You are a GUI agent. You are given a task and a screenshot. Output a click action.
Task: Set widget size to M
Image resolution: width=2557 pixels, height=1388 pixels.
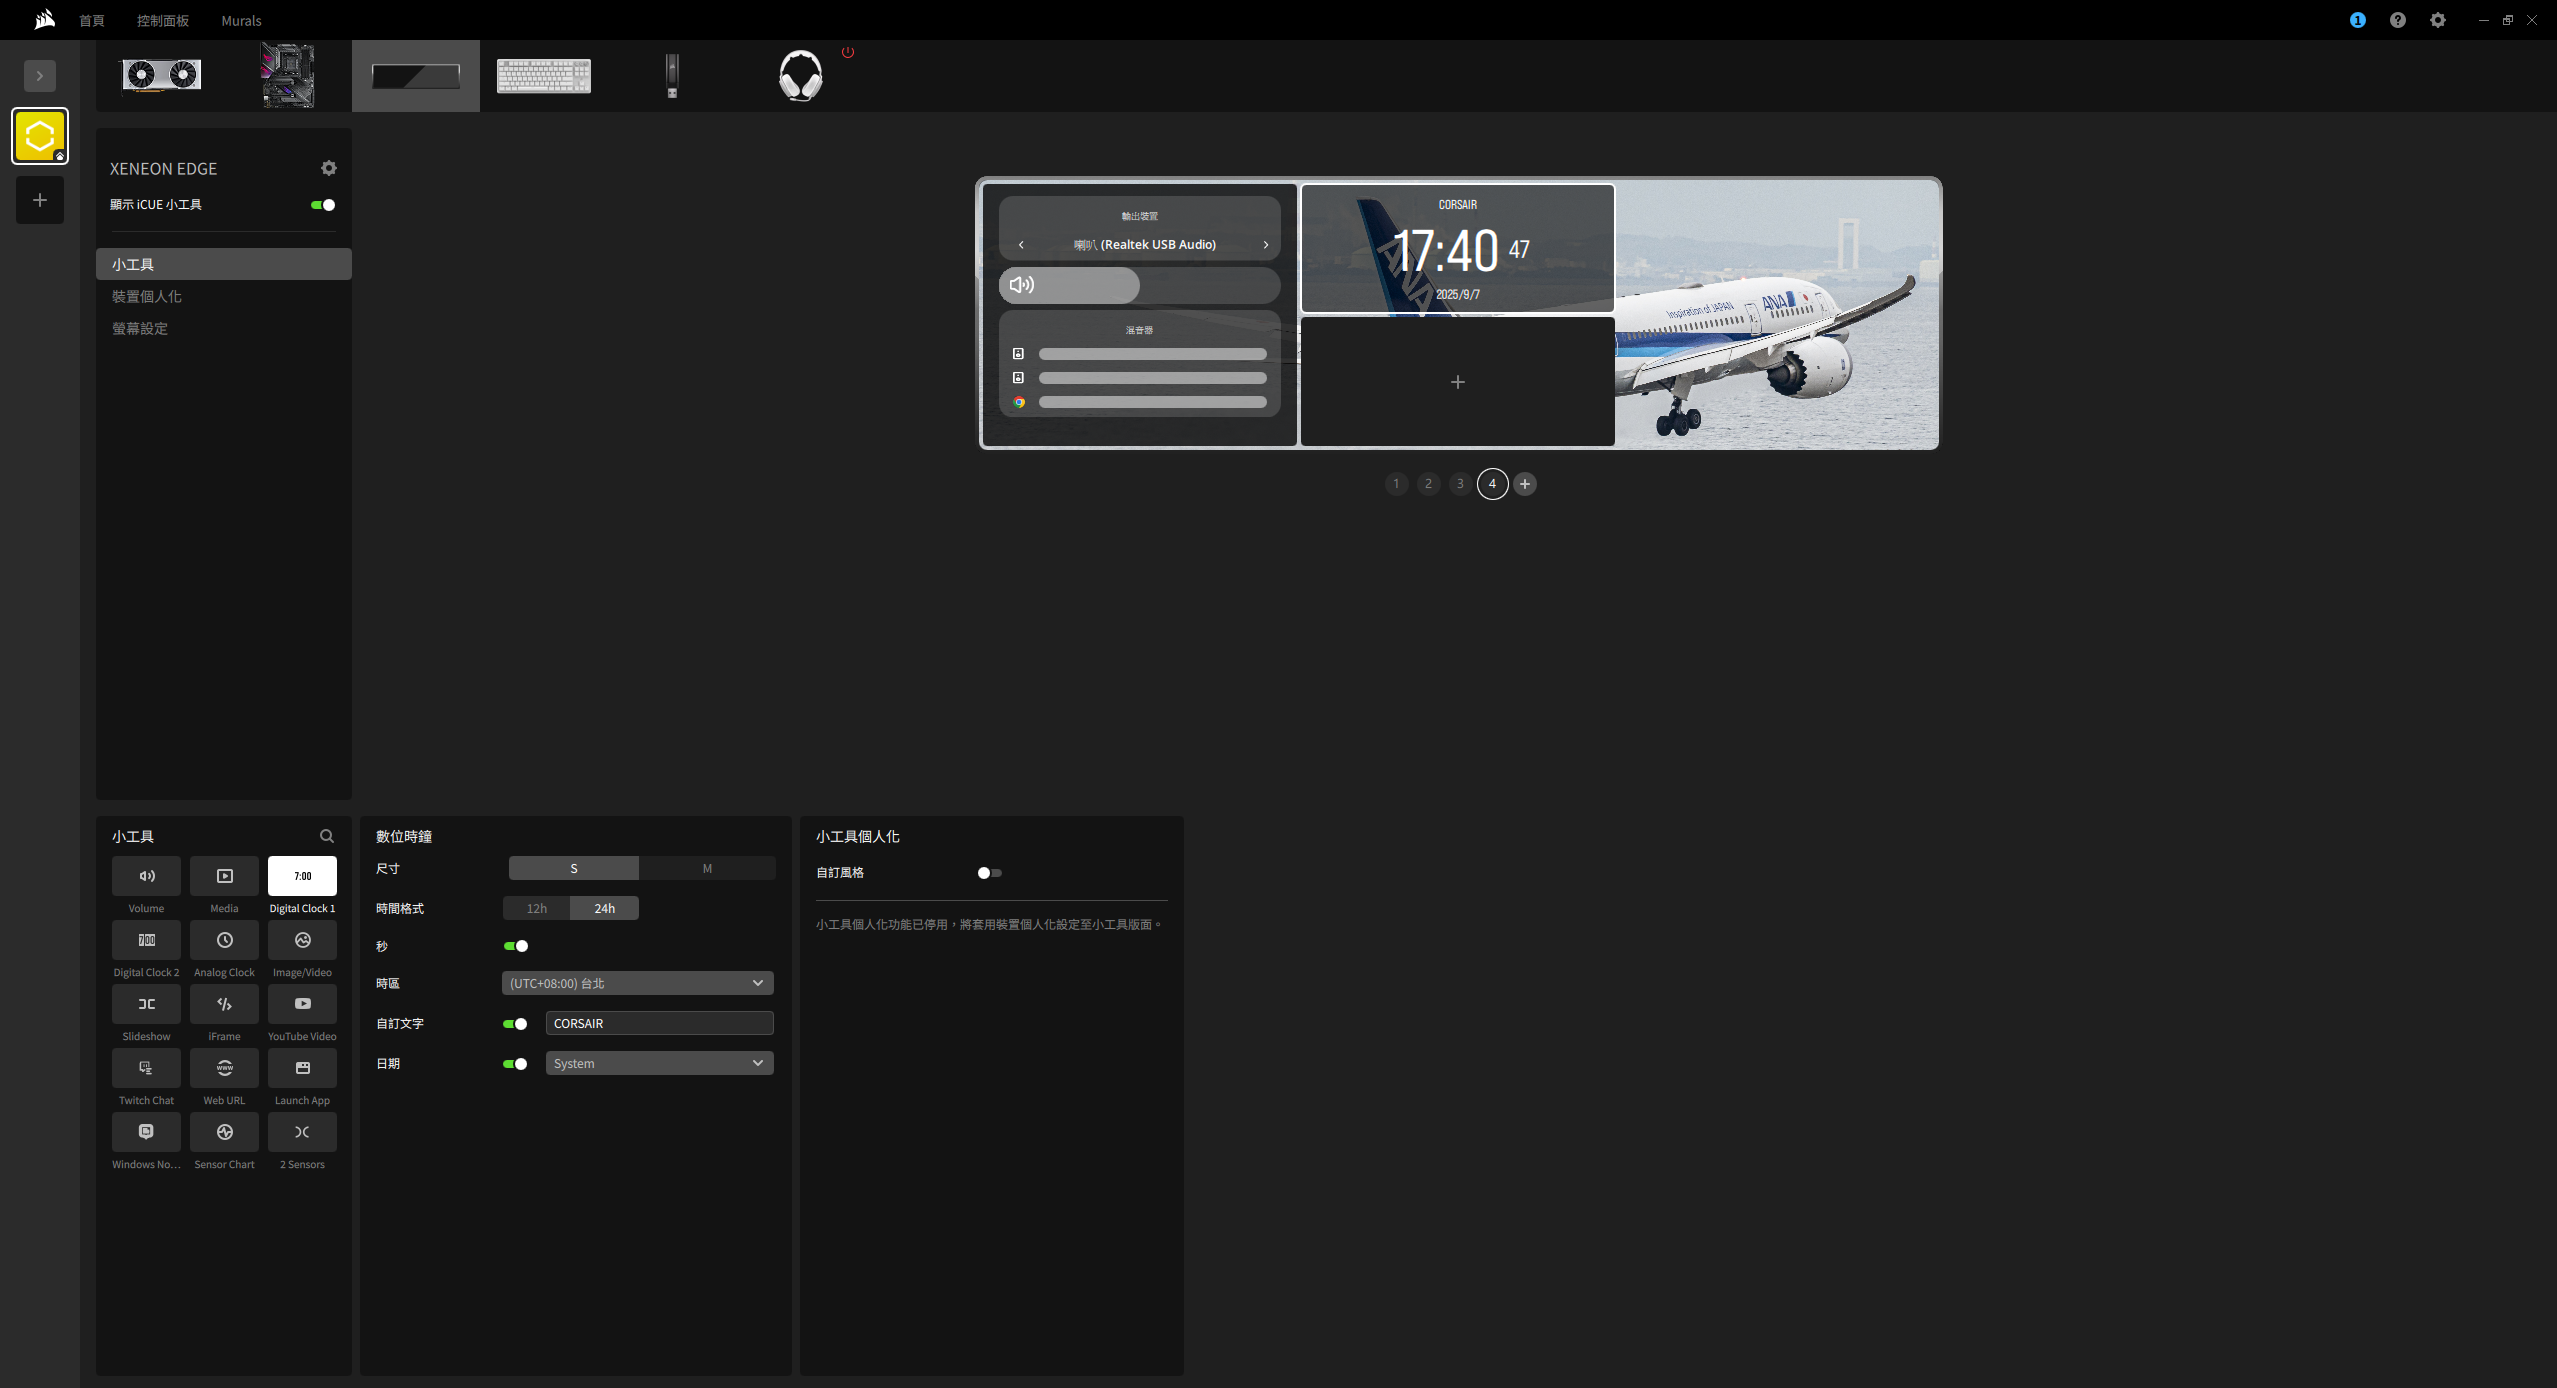(707, 868)
